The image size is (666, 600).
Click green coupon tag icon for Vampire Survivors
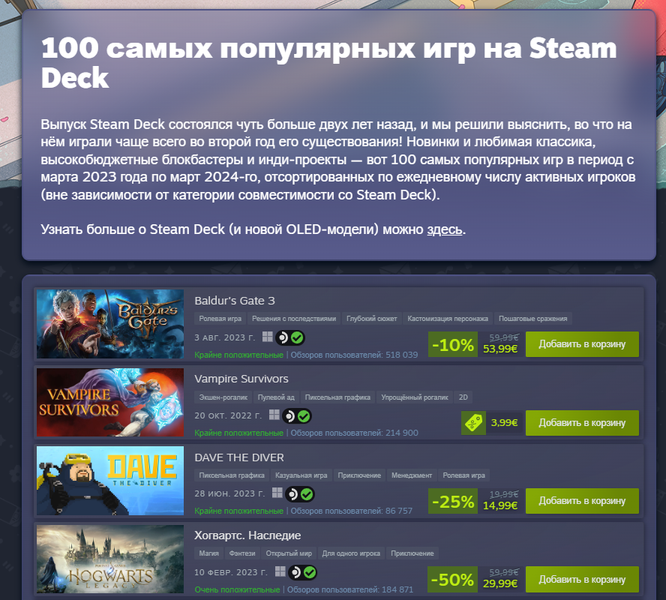click(474, 423)
